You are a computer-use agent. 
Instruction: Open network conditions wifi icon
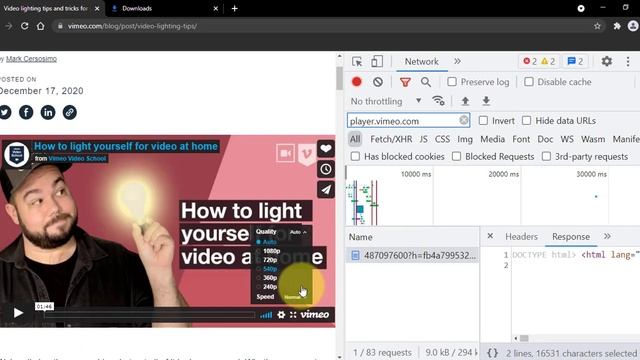438,101
